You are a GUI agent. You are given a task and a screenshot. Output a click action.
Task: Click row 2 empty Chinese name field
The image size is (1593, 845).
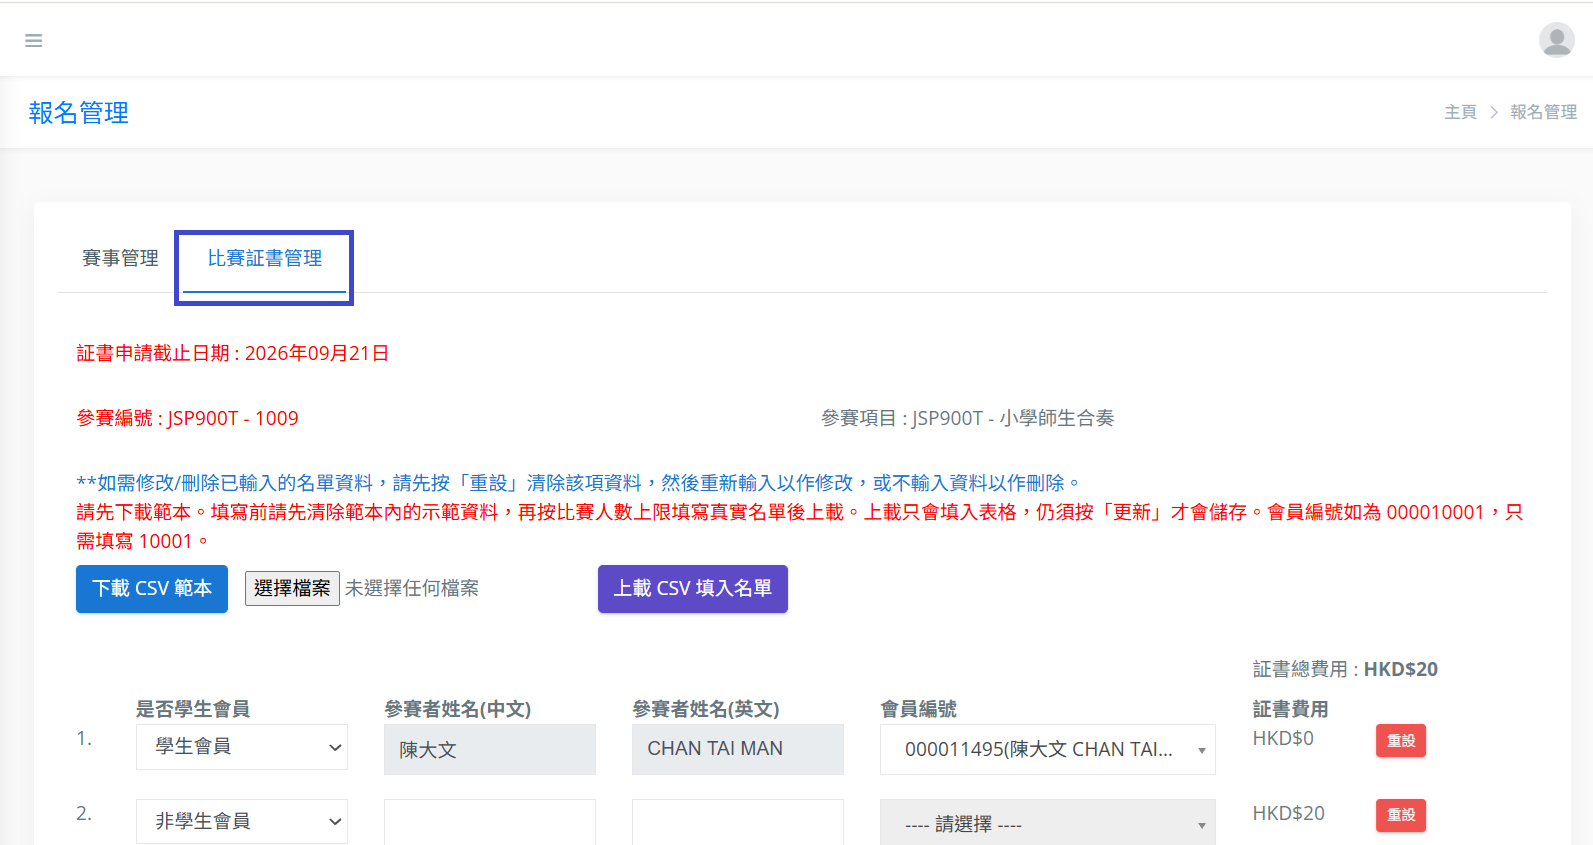(490, 823)
